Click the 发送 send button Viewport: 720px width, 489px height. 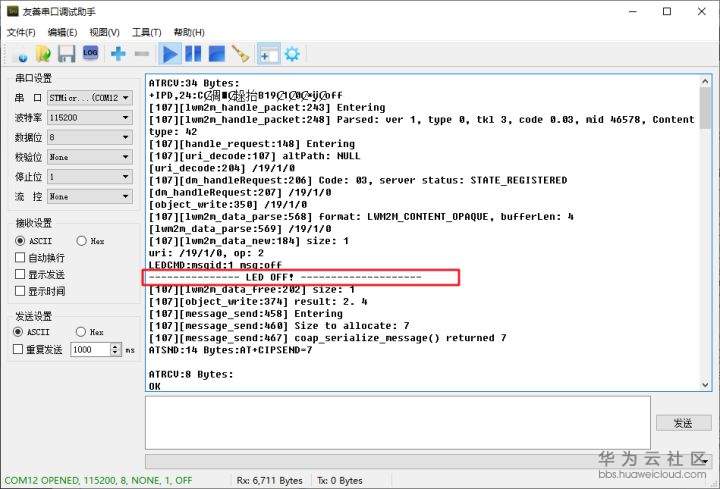point(683,423)
